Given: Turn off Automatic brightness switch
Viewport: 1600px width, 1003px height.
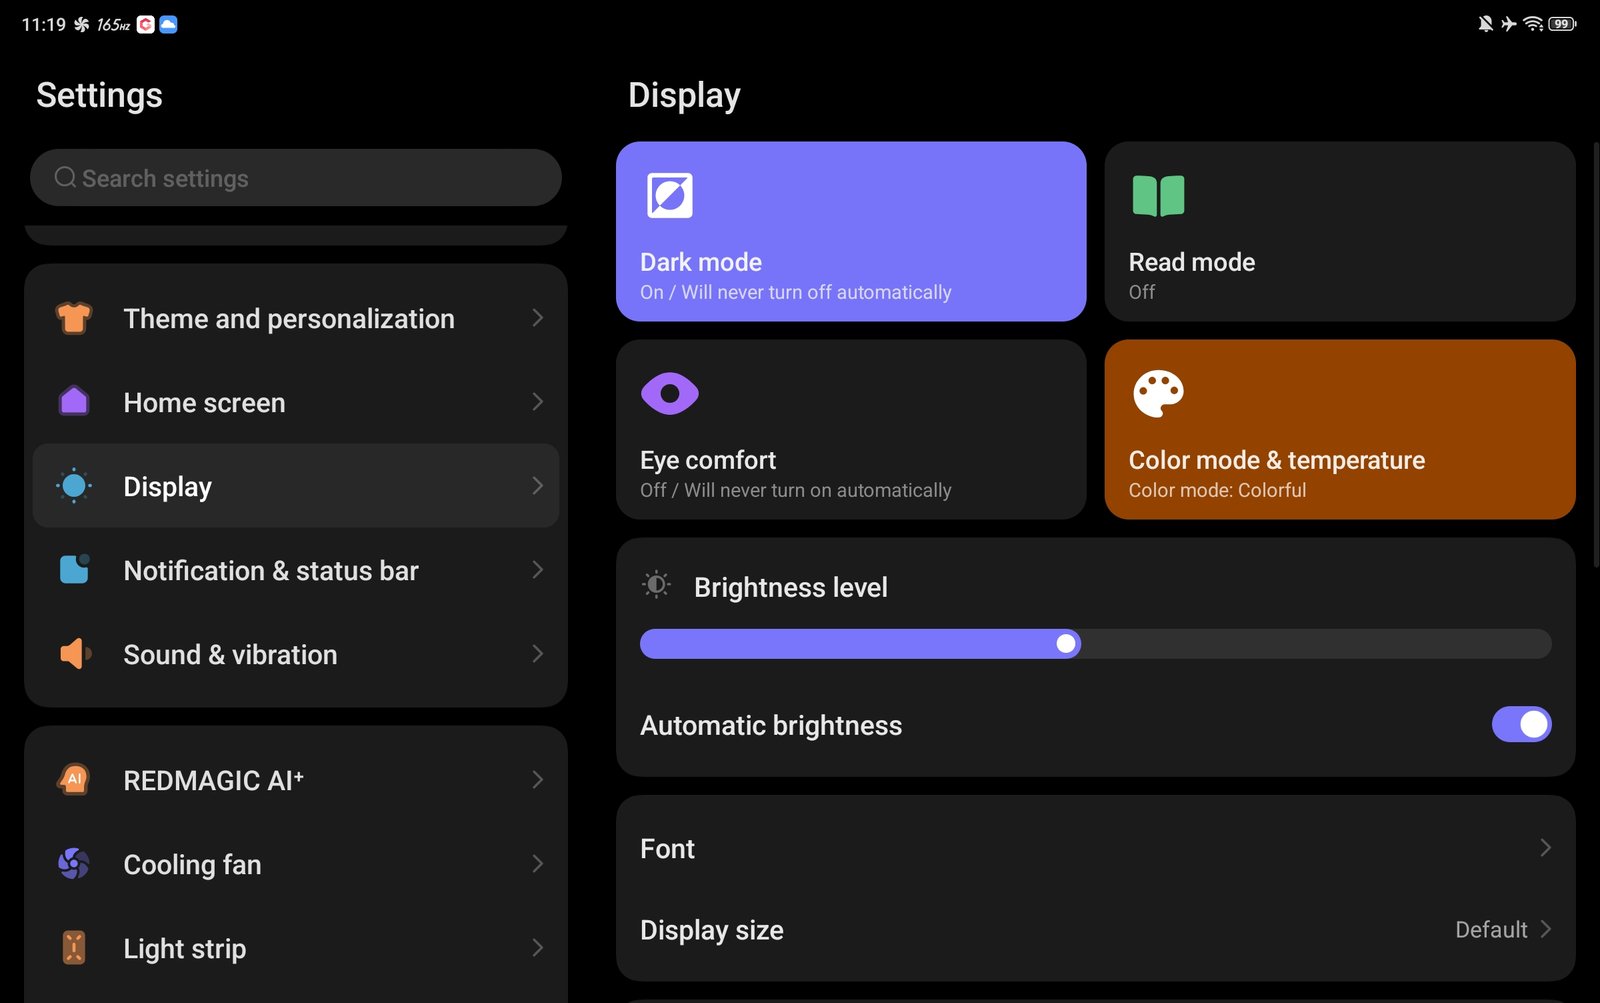Looking at the screenshot, I should (x=1520, y=725).
